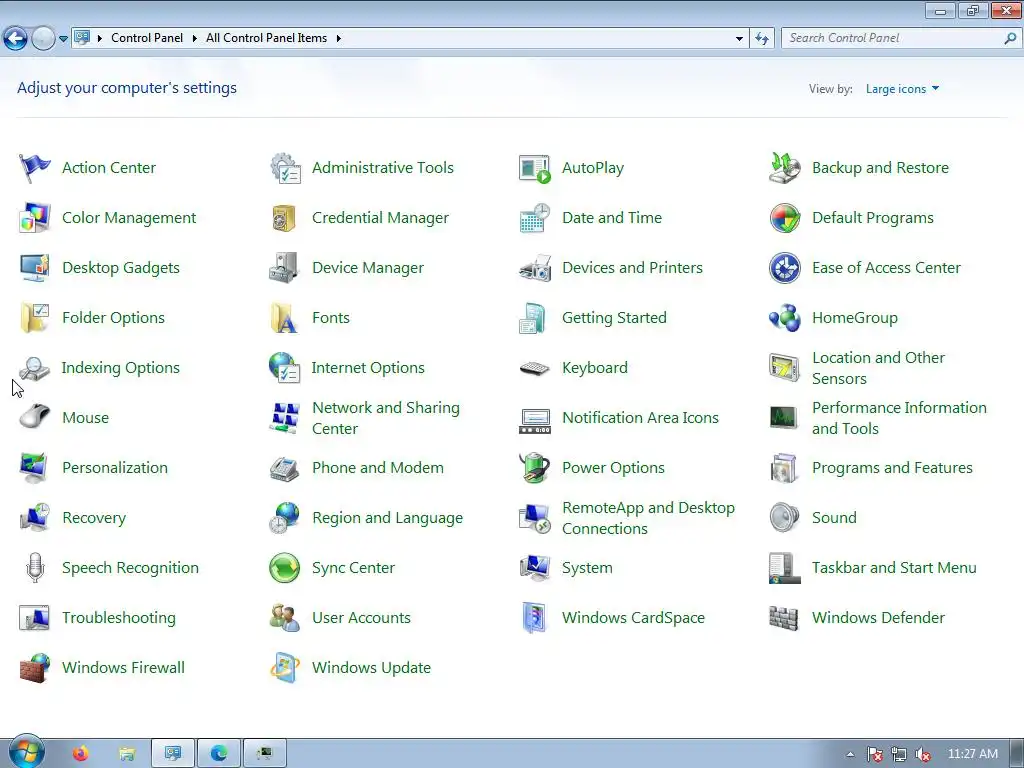
Task: Open the Device Manager icon
Action: click(x=284, y=268)
